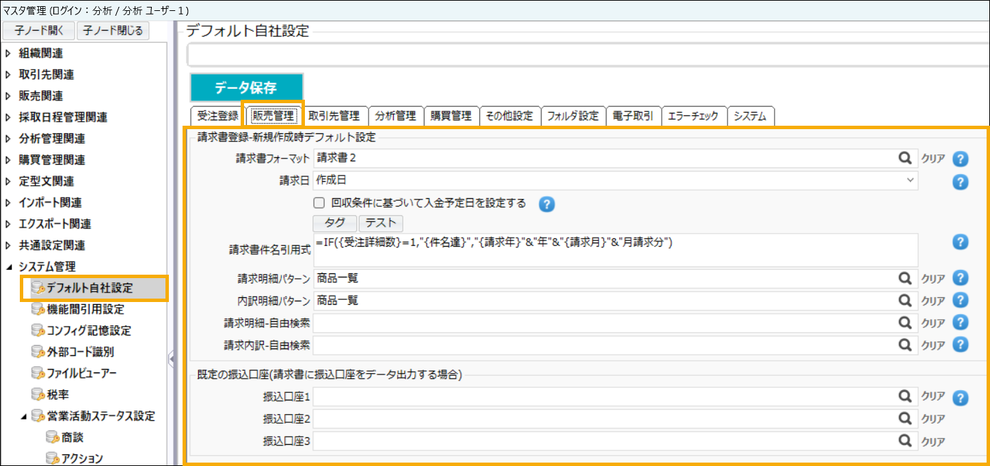Click database icon beside 外部コード識別
Image resolution: width=990 pixels, height=466 pixels.
[x=38, y=352]
